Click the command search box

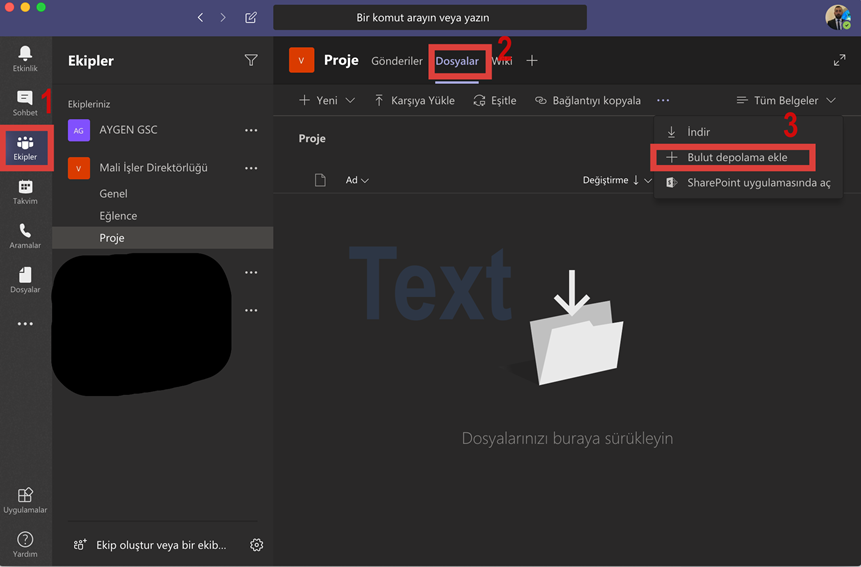pos(430,18)
